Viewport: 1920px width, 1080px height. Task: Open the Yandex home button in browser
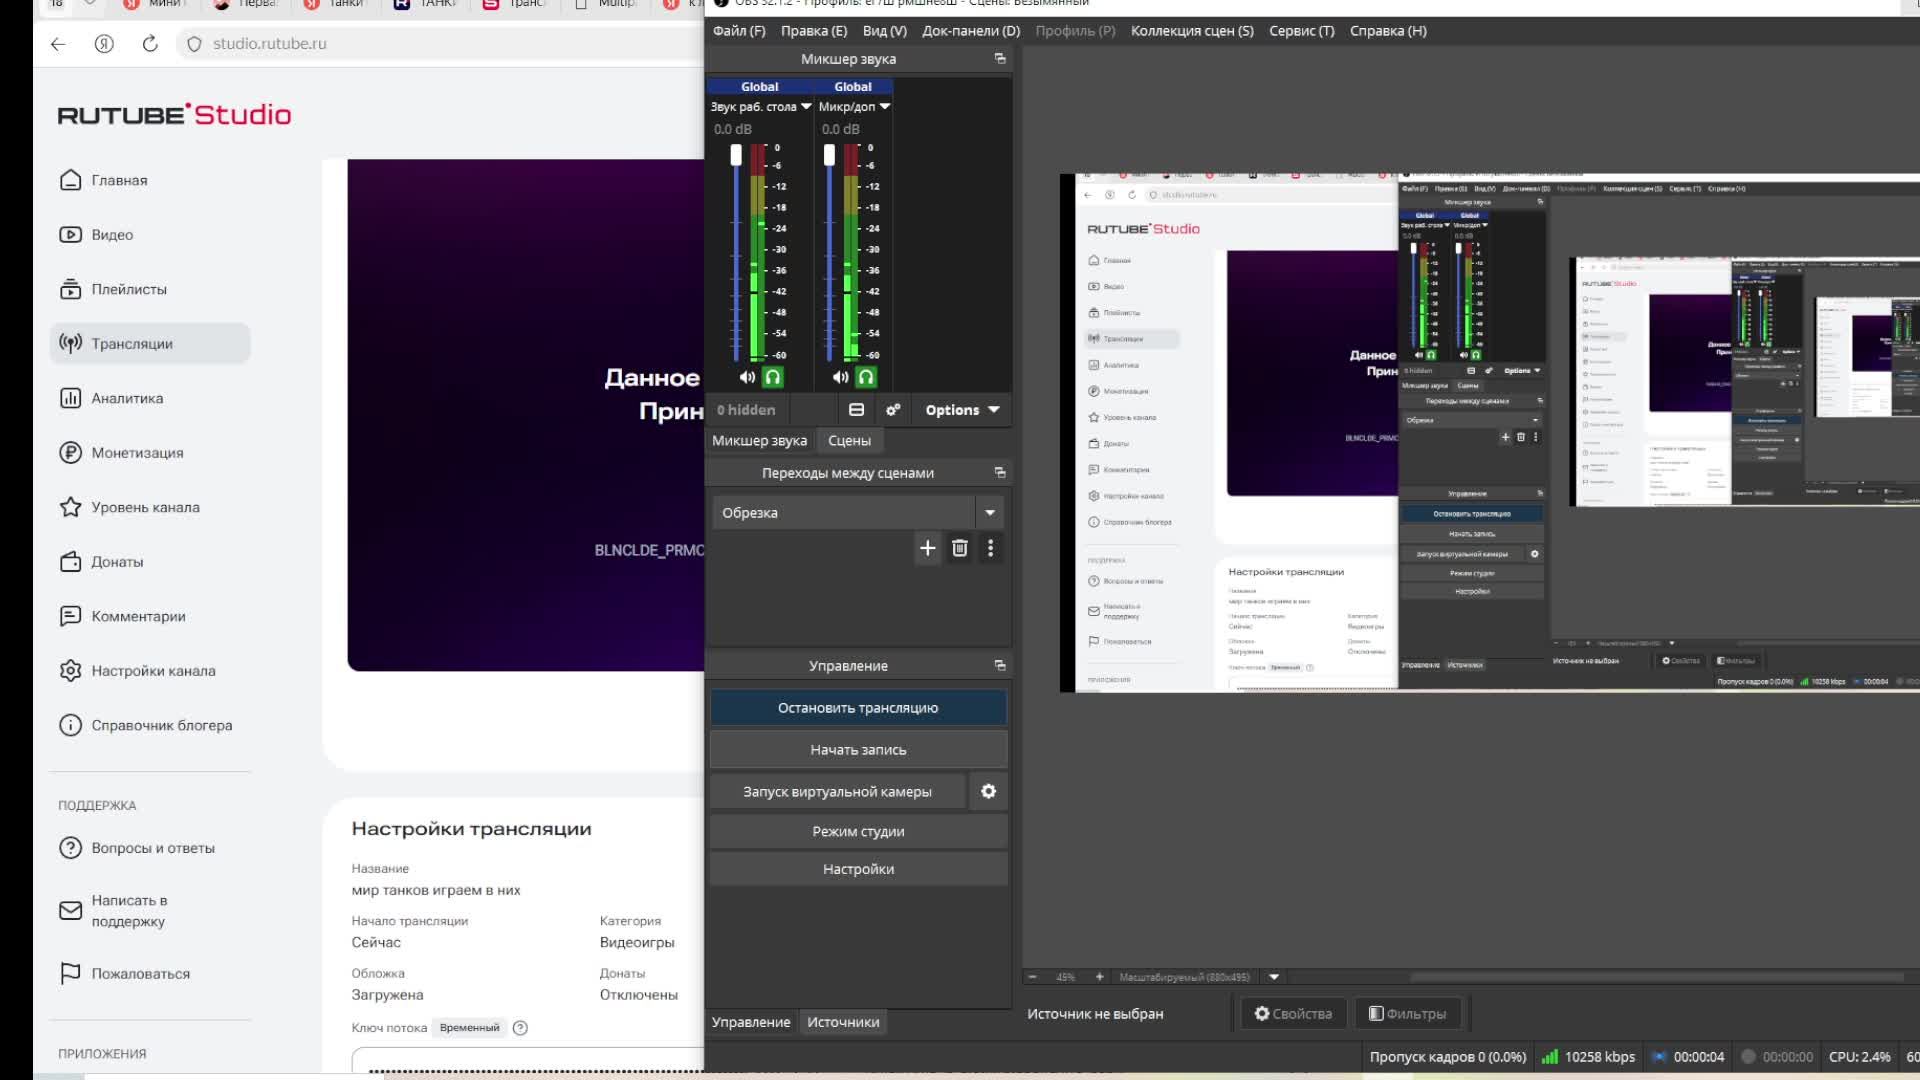click(x=104, y=44)
